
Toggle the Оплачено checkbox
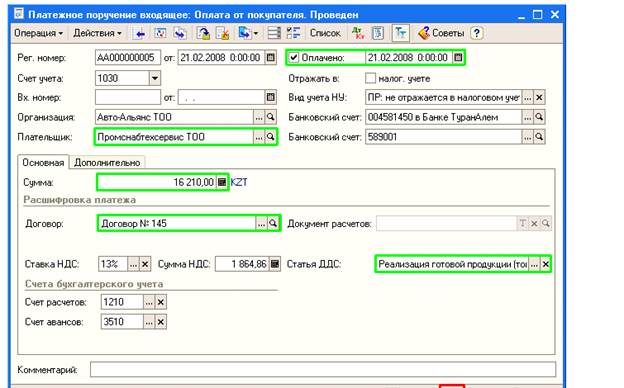(x=294, y=58)
